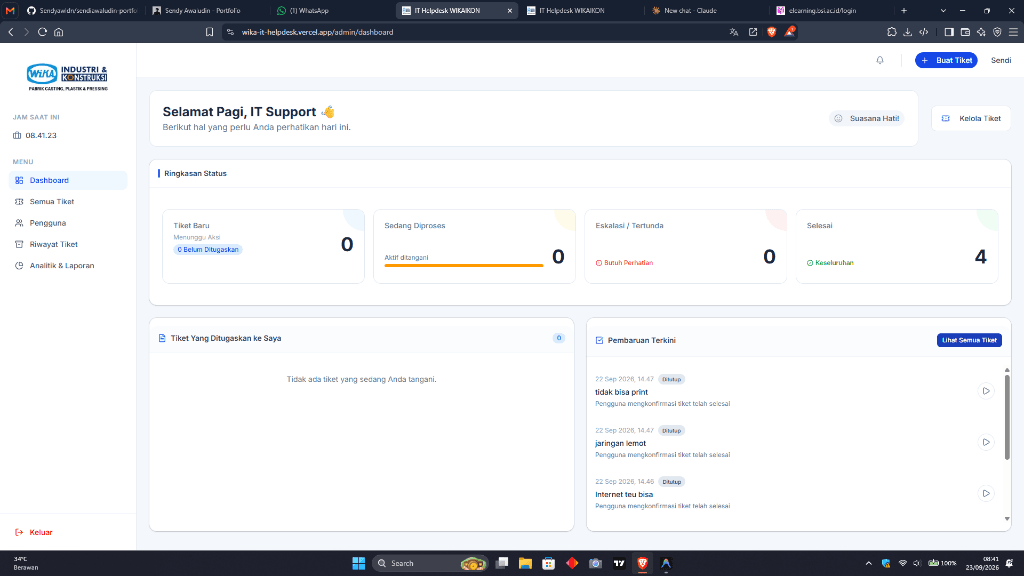Toggle the browser sidebar panel icon
The image size is (1024, 576).
(x=949, y=32)
